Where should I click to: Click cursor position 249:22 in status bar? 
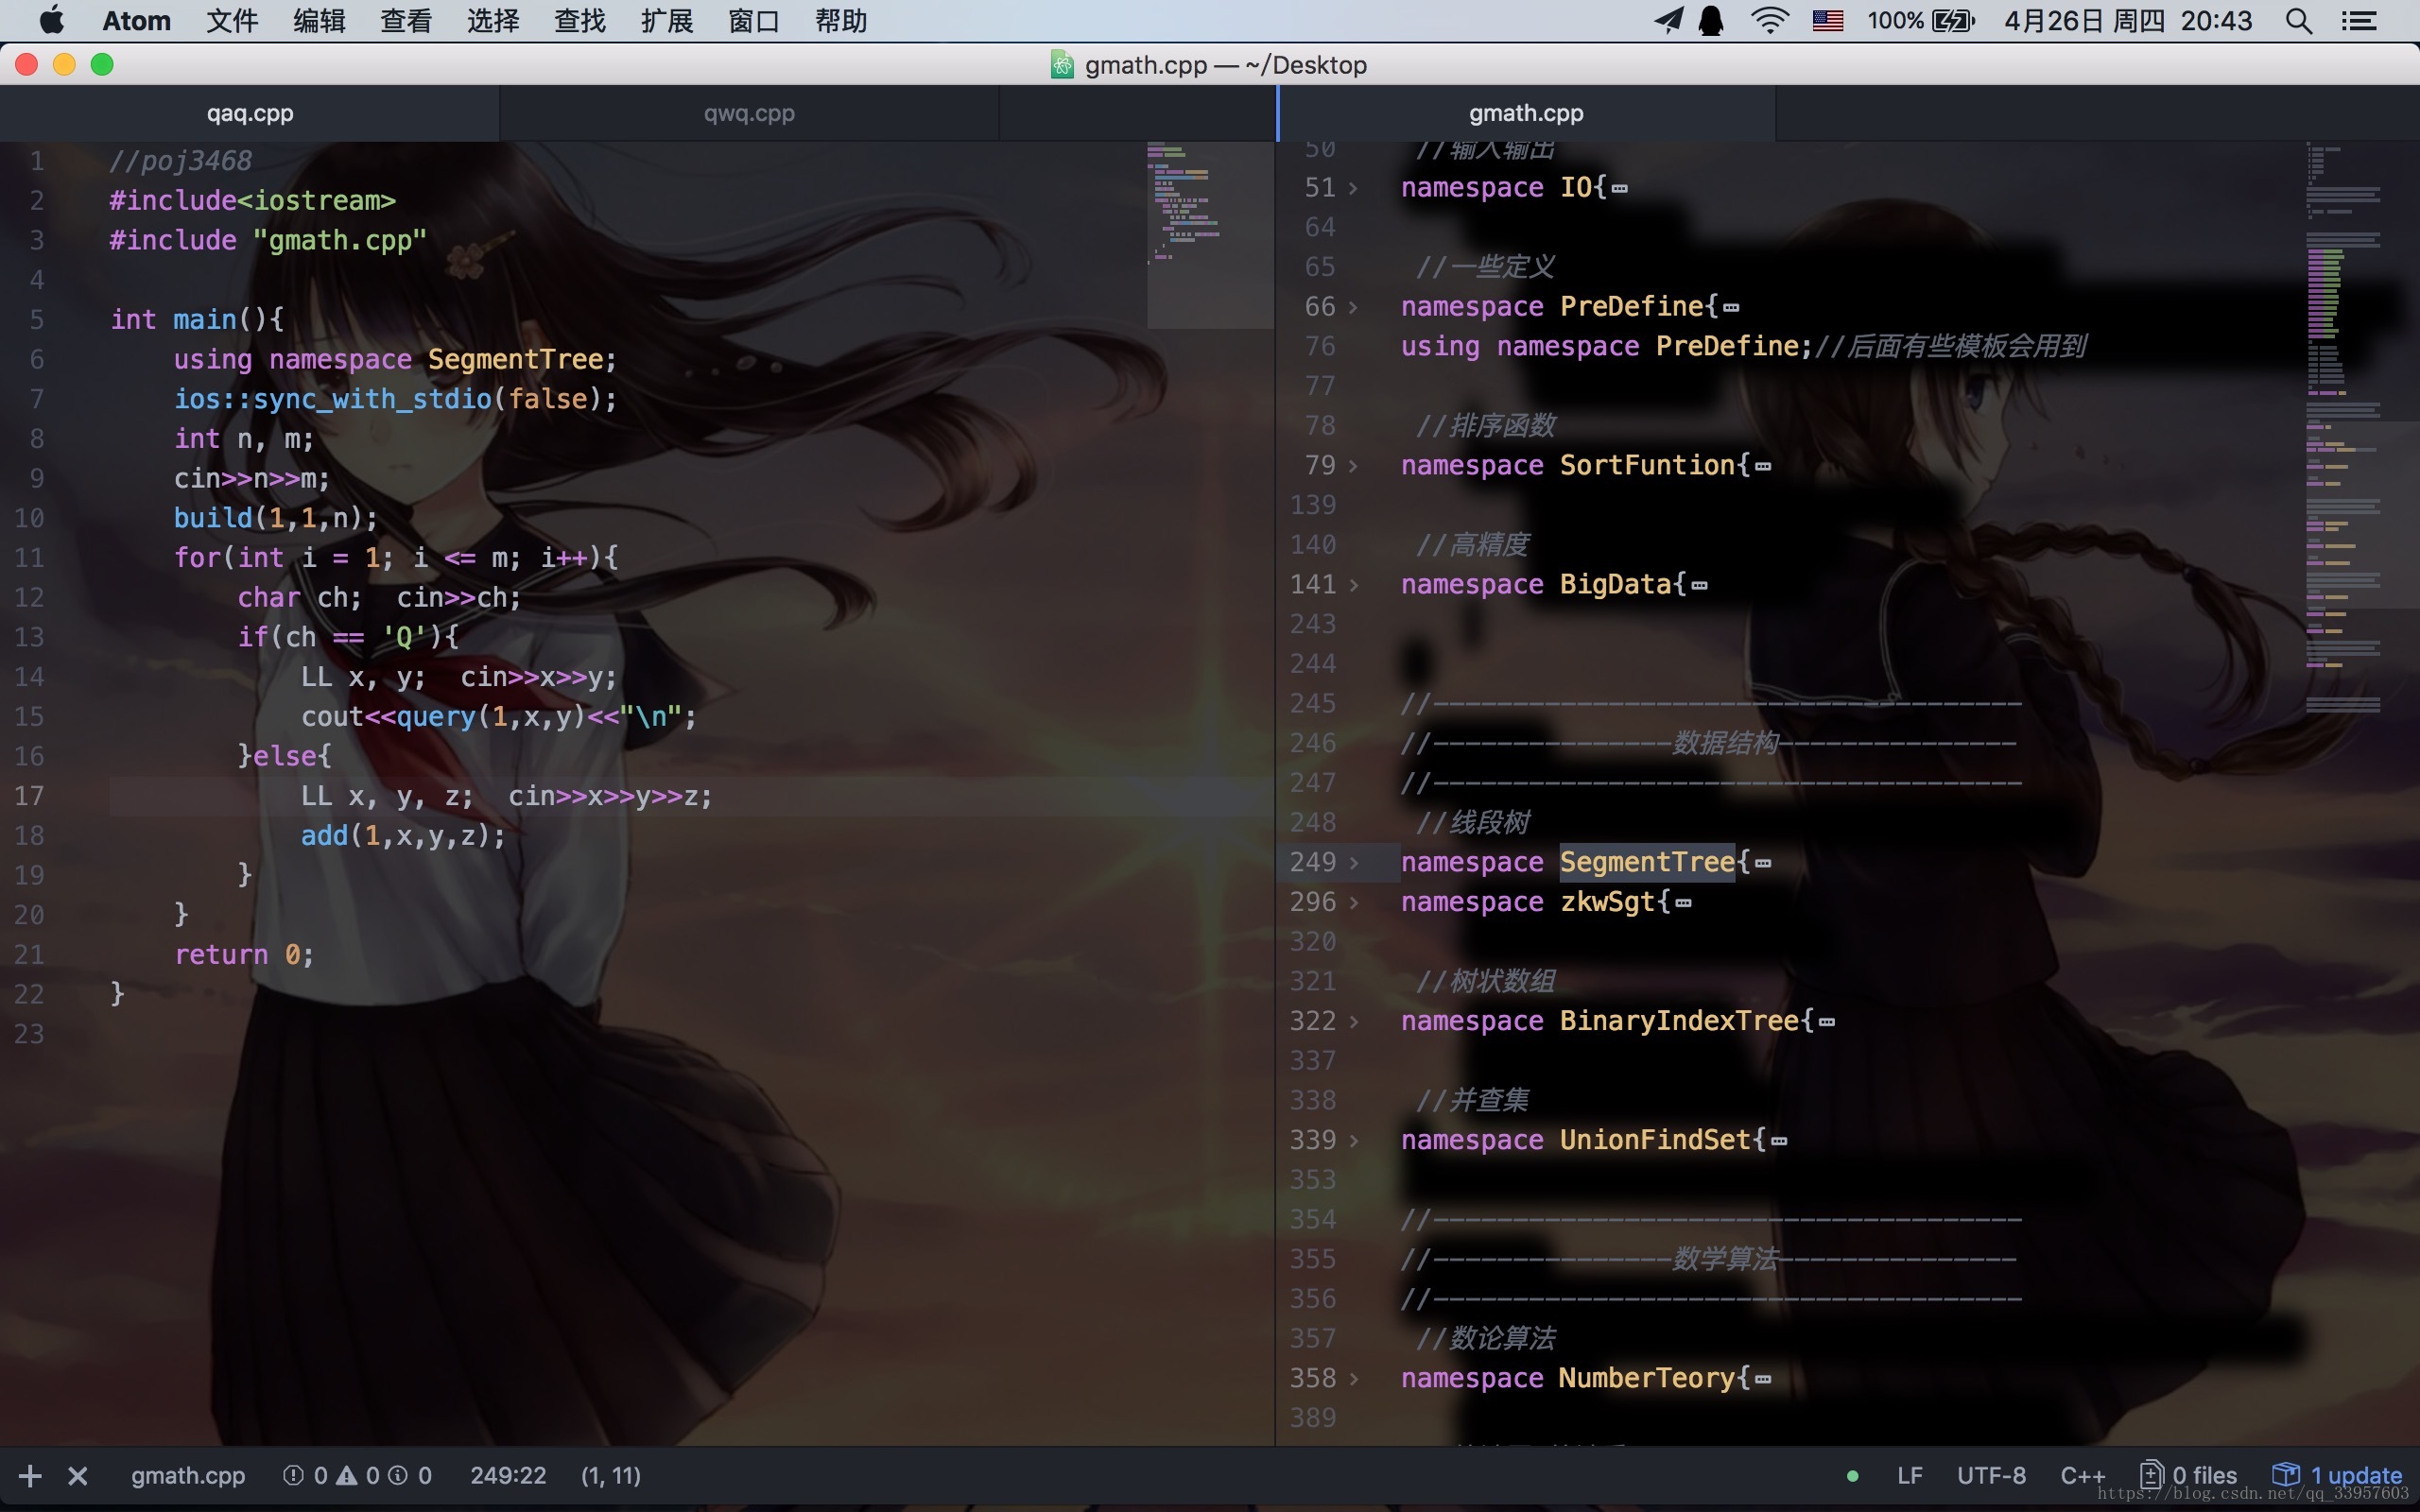(x=508, y=1476)
